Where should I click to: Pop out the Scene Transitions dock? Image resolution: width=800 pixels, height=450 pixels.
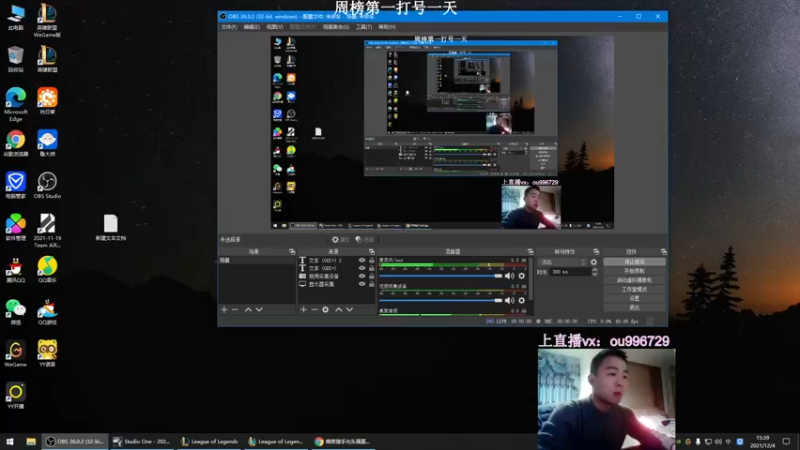[596, 252]
